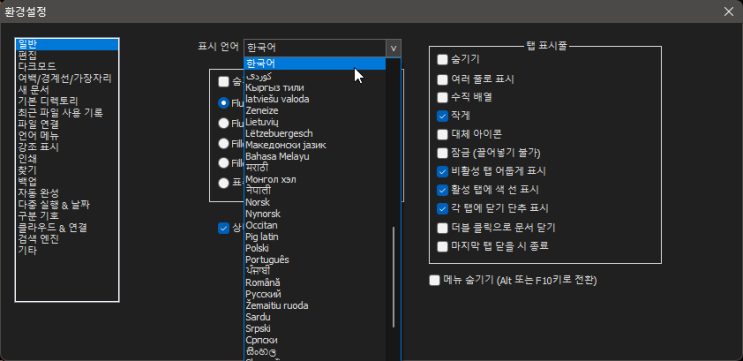The height and width of the screenshot is (361, 743).
Task: Select Zeneize language entry
Action: tap(315, 110)
